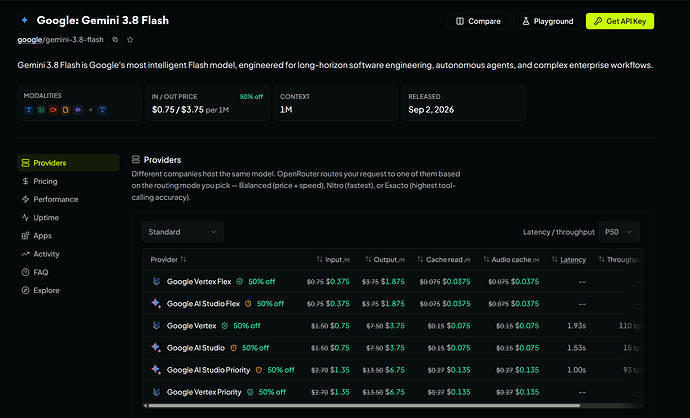Open the Explore section
The image size is (690, 418).
68,290
